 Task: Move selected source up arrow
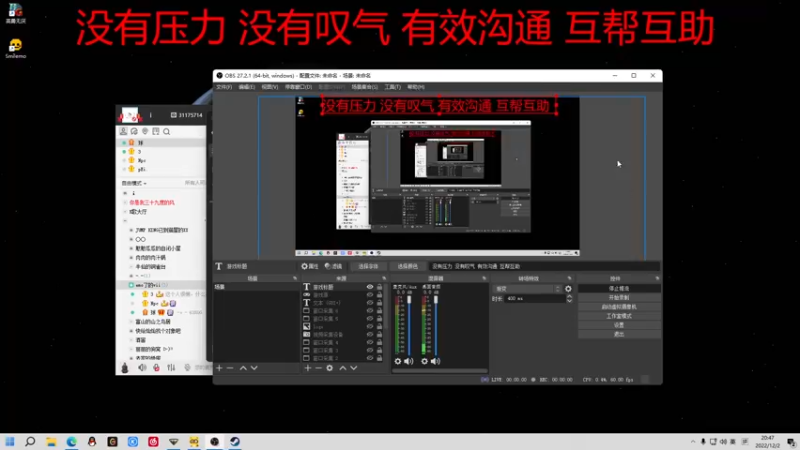coord(343,368)
